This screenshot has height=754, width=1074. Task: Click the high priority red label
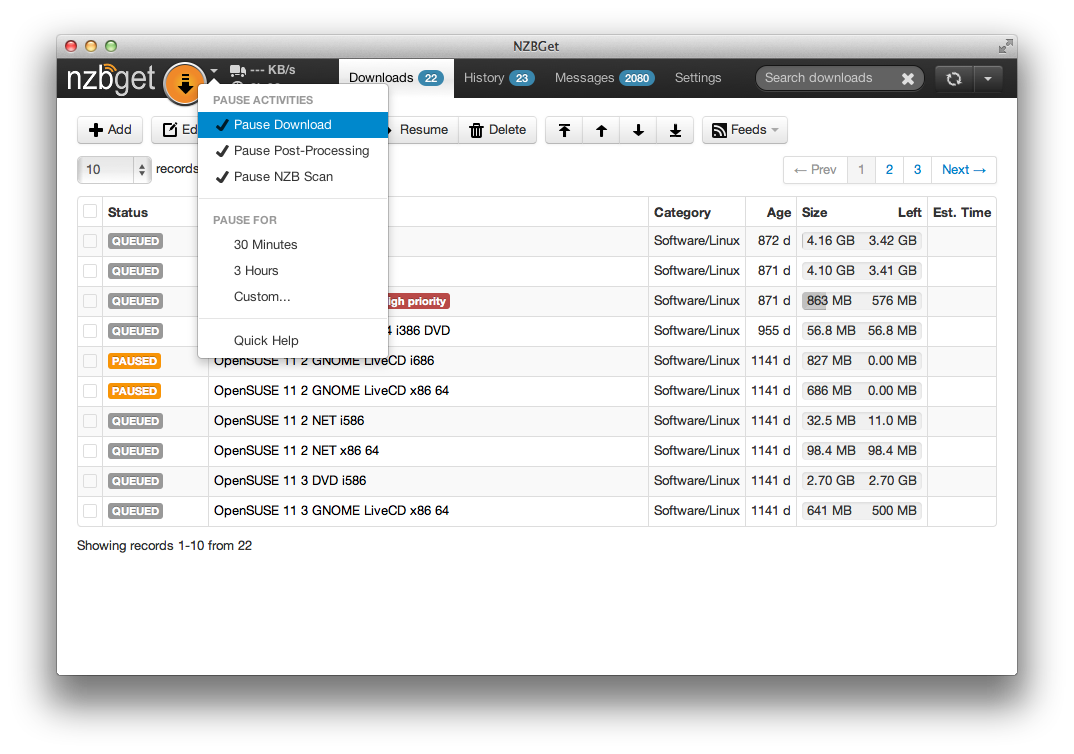pyautogui.click(x=419, y=301)
